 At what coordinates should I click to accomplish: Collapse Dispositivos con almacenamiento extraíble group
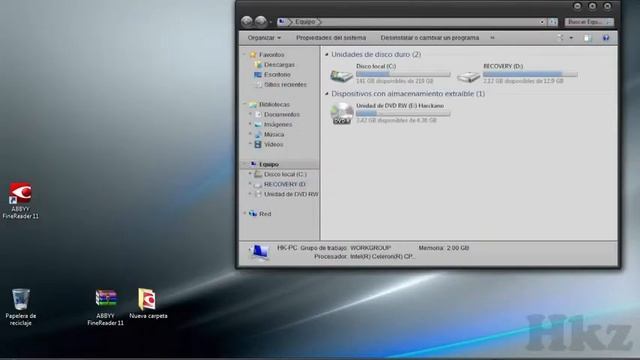pyautogui.click(x=327, y=94)
